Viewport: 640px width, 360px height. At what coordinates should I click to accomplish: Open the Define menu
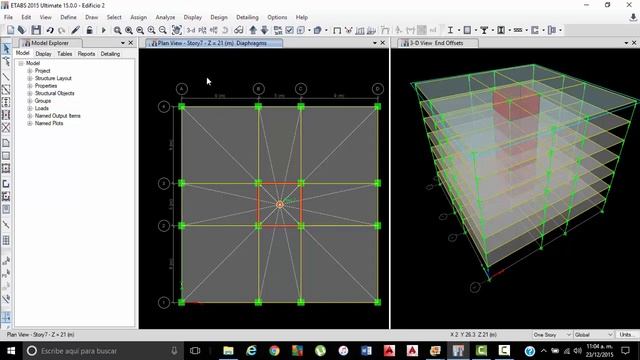point(68,17)
